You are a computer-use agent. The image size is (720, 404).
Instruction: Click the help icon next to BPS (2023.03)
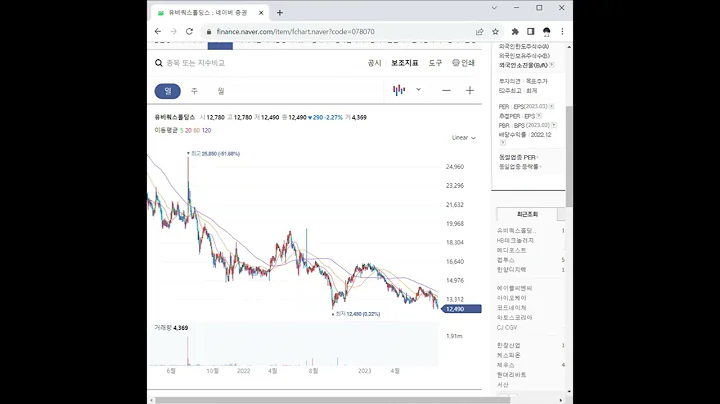click(554, 125)
